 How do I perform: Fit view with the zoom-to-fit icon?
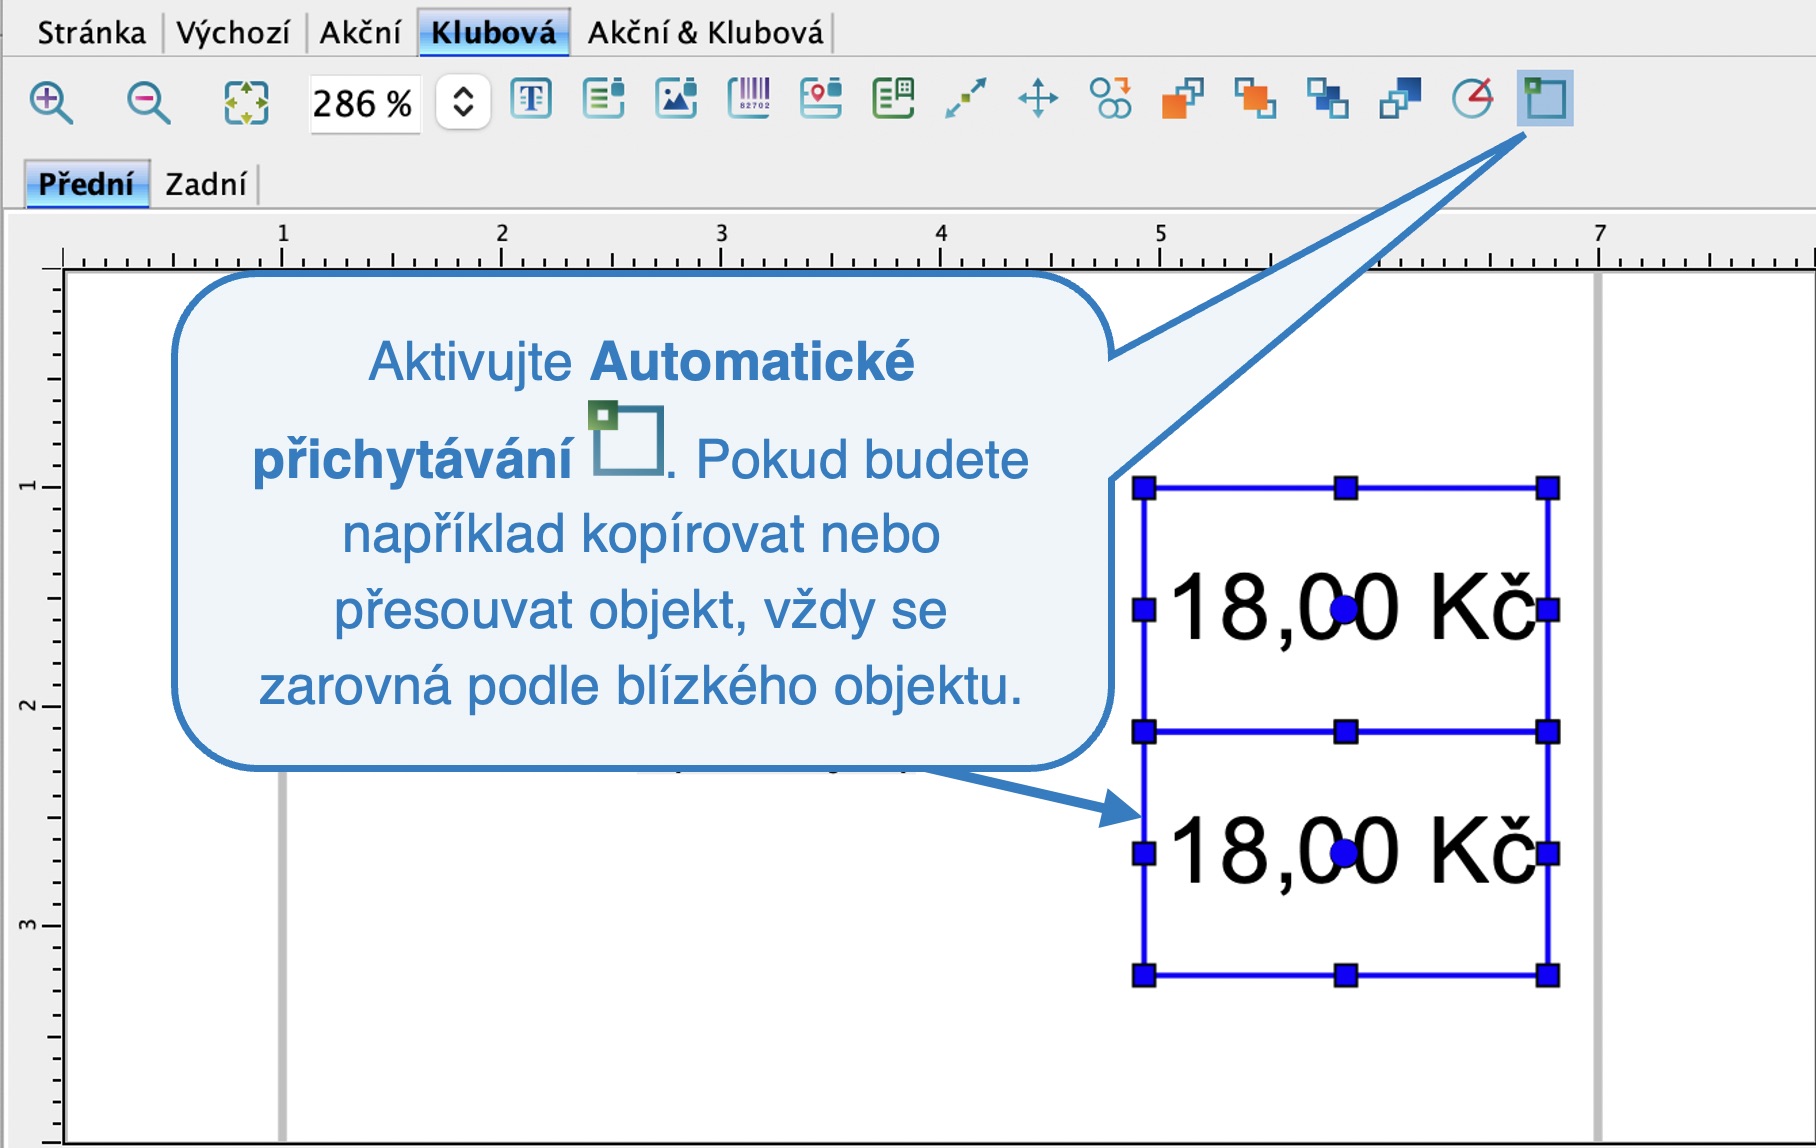pos(246,102)
